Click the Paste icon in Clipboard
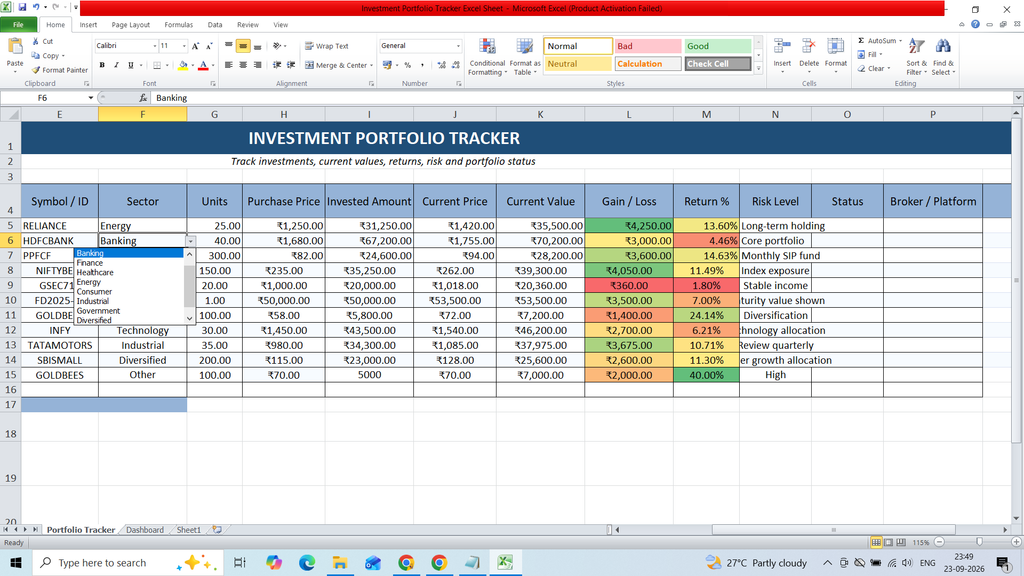1024x576 pixels. [14, 48]
